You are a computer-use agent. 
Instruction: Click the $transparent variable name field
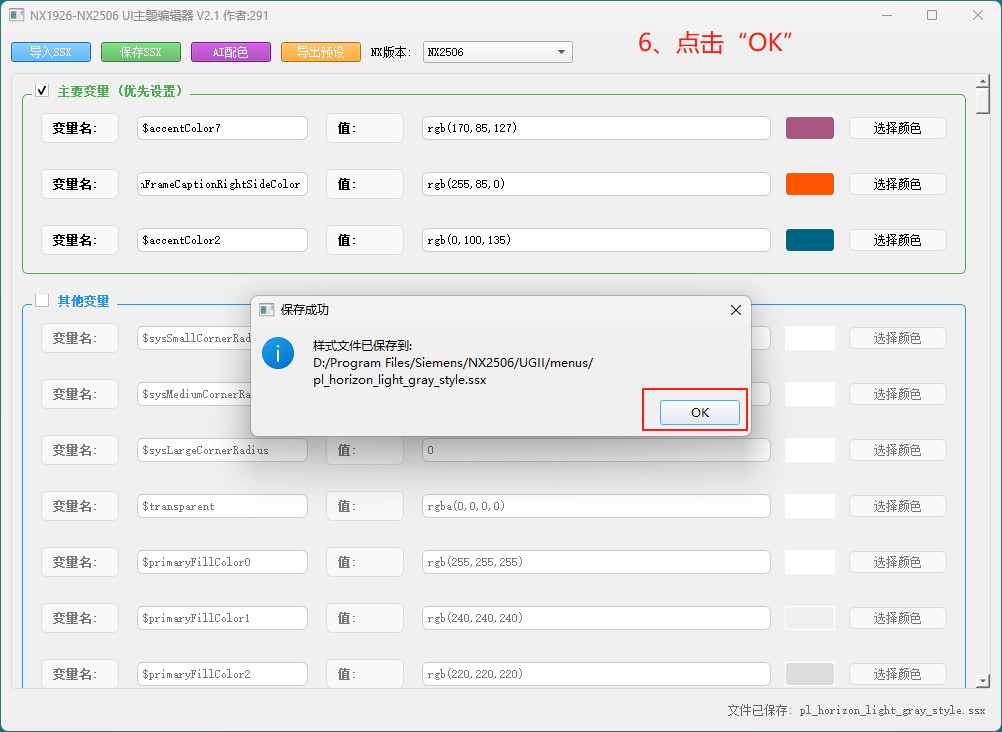(x=222, y=506)
